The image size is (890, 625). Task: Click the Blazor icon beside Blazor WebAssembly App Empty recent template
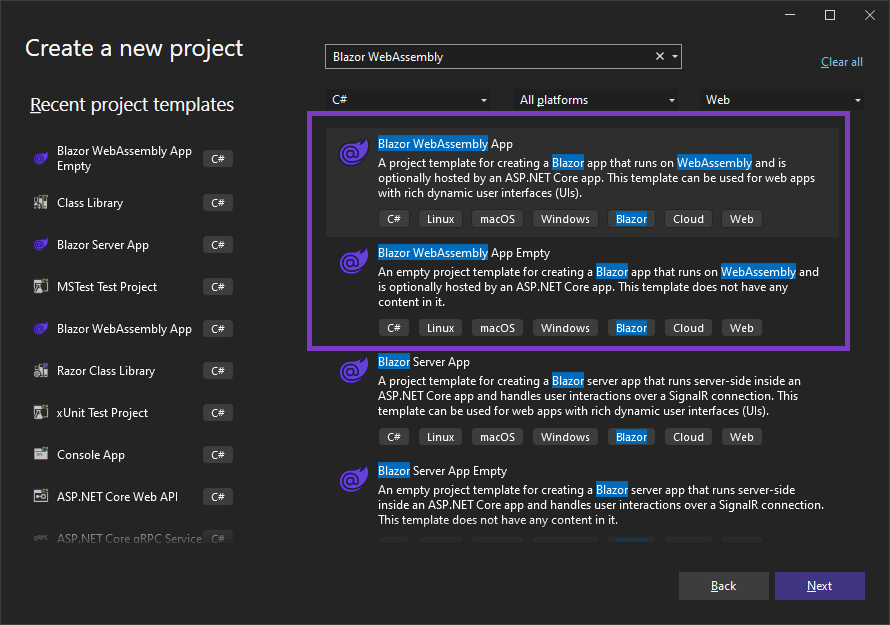(x=41, y=158)
